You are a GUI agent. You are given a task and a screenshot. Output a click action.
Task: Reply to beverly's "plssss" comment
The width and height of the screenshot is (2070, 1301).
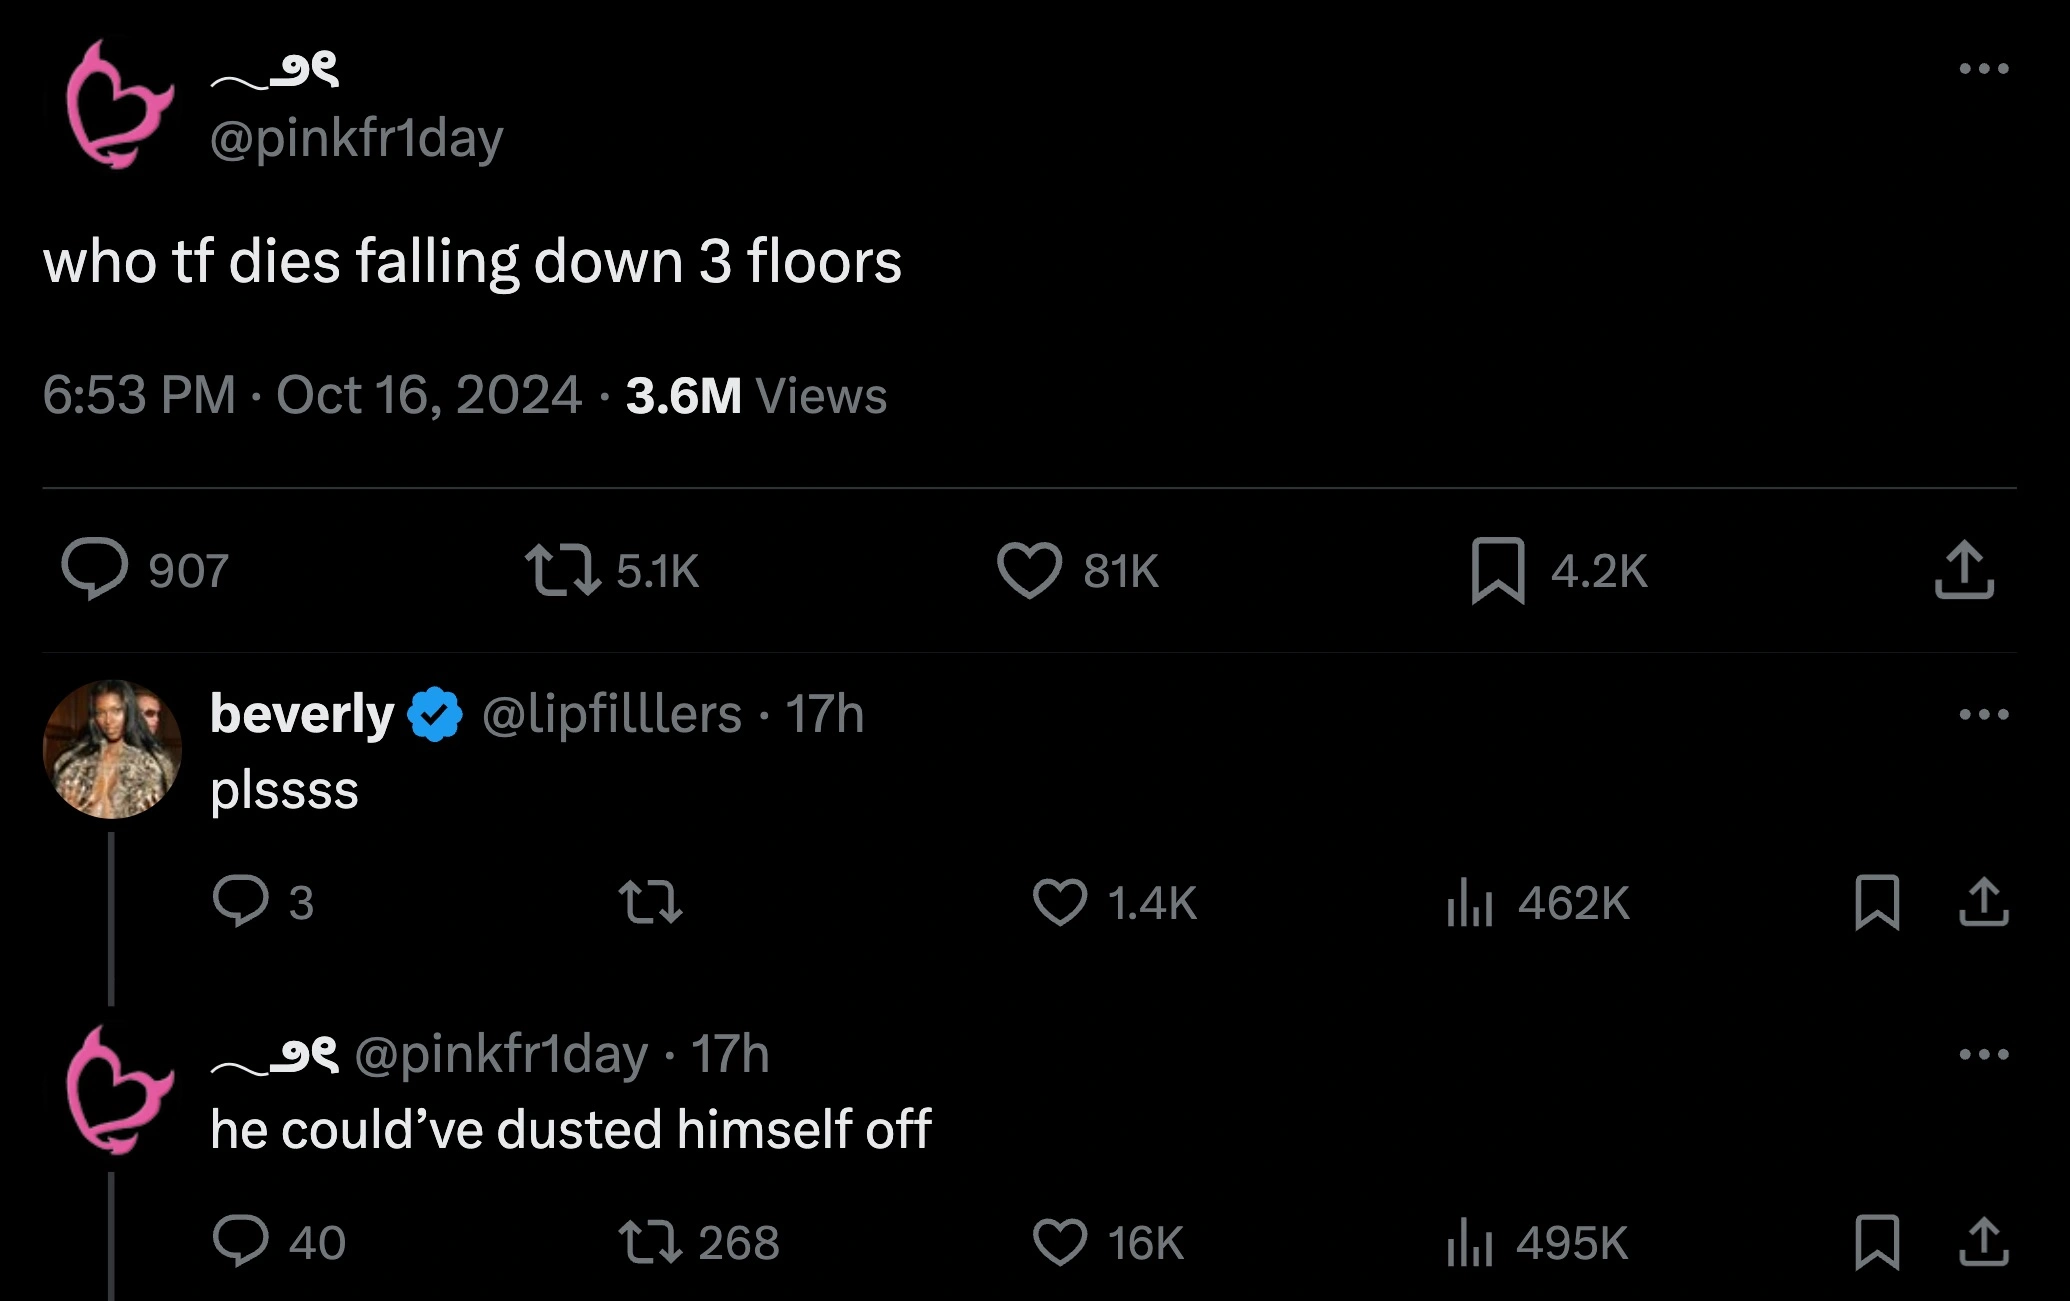point(241,901)
